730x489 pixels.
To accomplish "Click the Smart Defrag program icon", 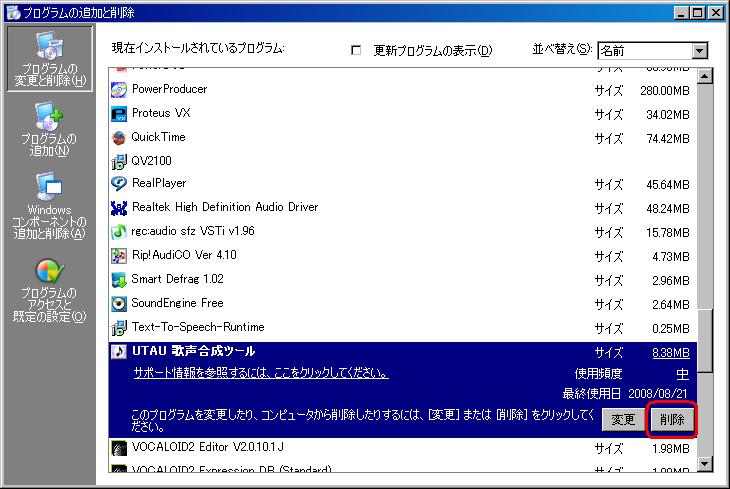I will [119, 280].
